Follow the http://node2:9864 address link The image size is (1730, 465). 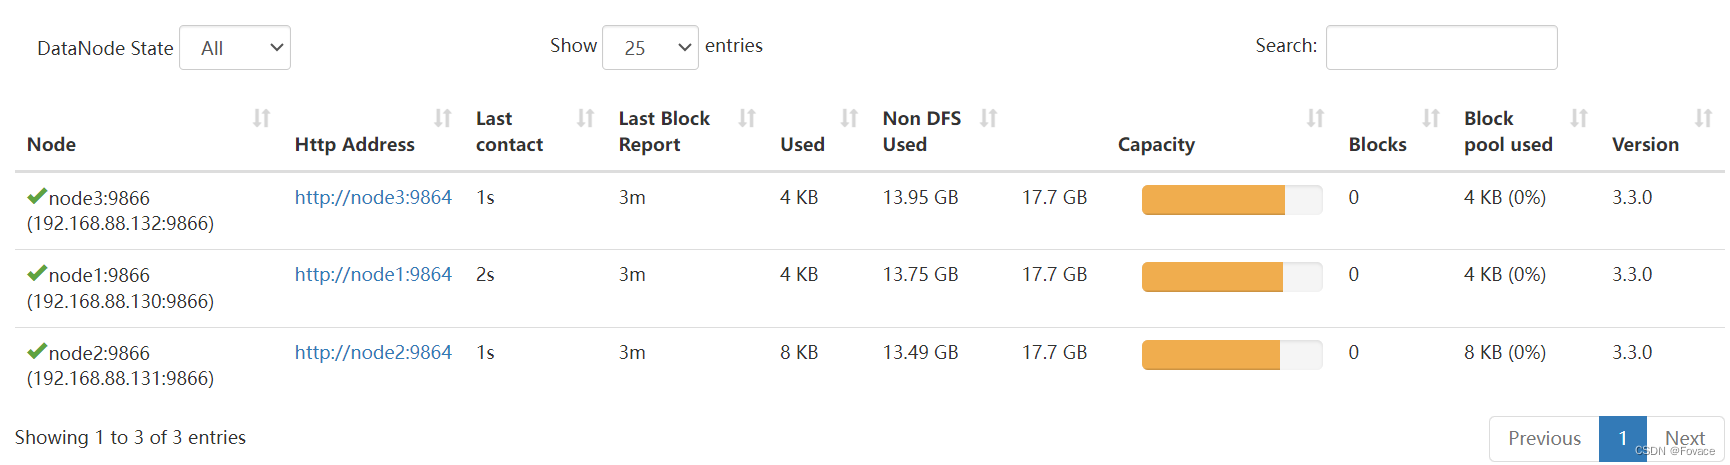coord(373,353)
